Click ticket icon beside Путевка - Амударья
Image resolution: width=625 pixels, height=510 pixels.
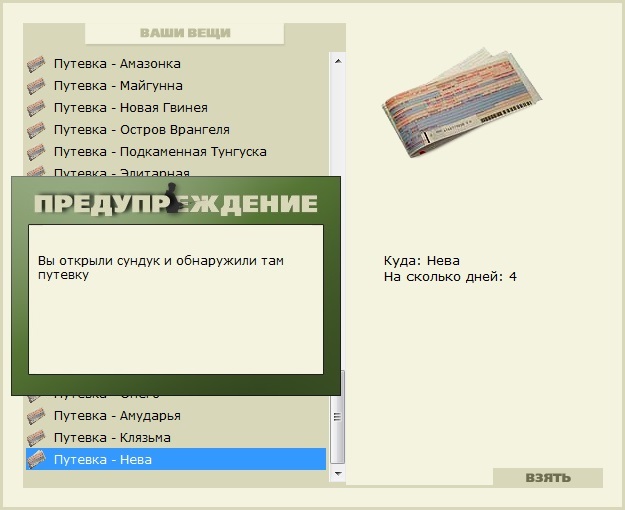[36, 416]
